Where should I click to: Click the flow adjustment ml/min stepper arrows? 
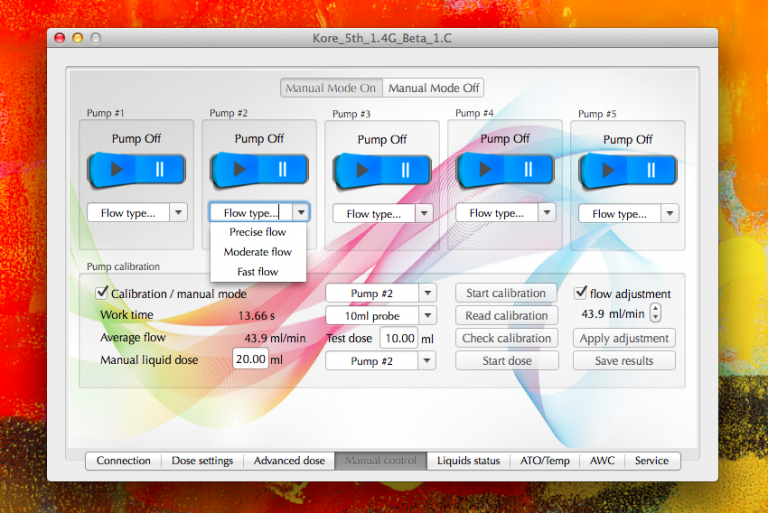point(655,314)
